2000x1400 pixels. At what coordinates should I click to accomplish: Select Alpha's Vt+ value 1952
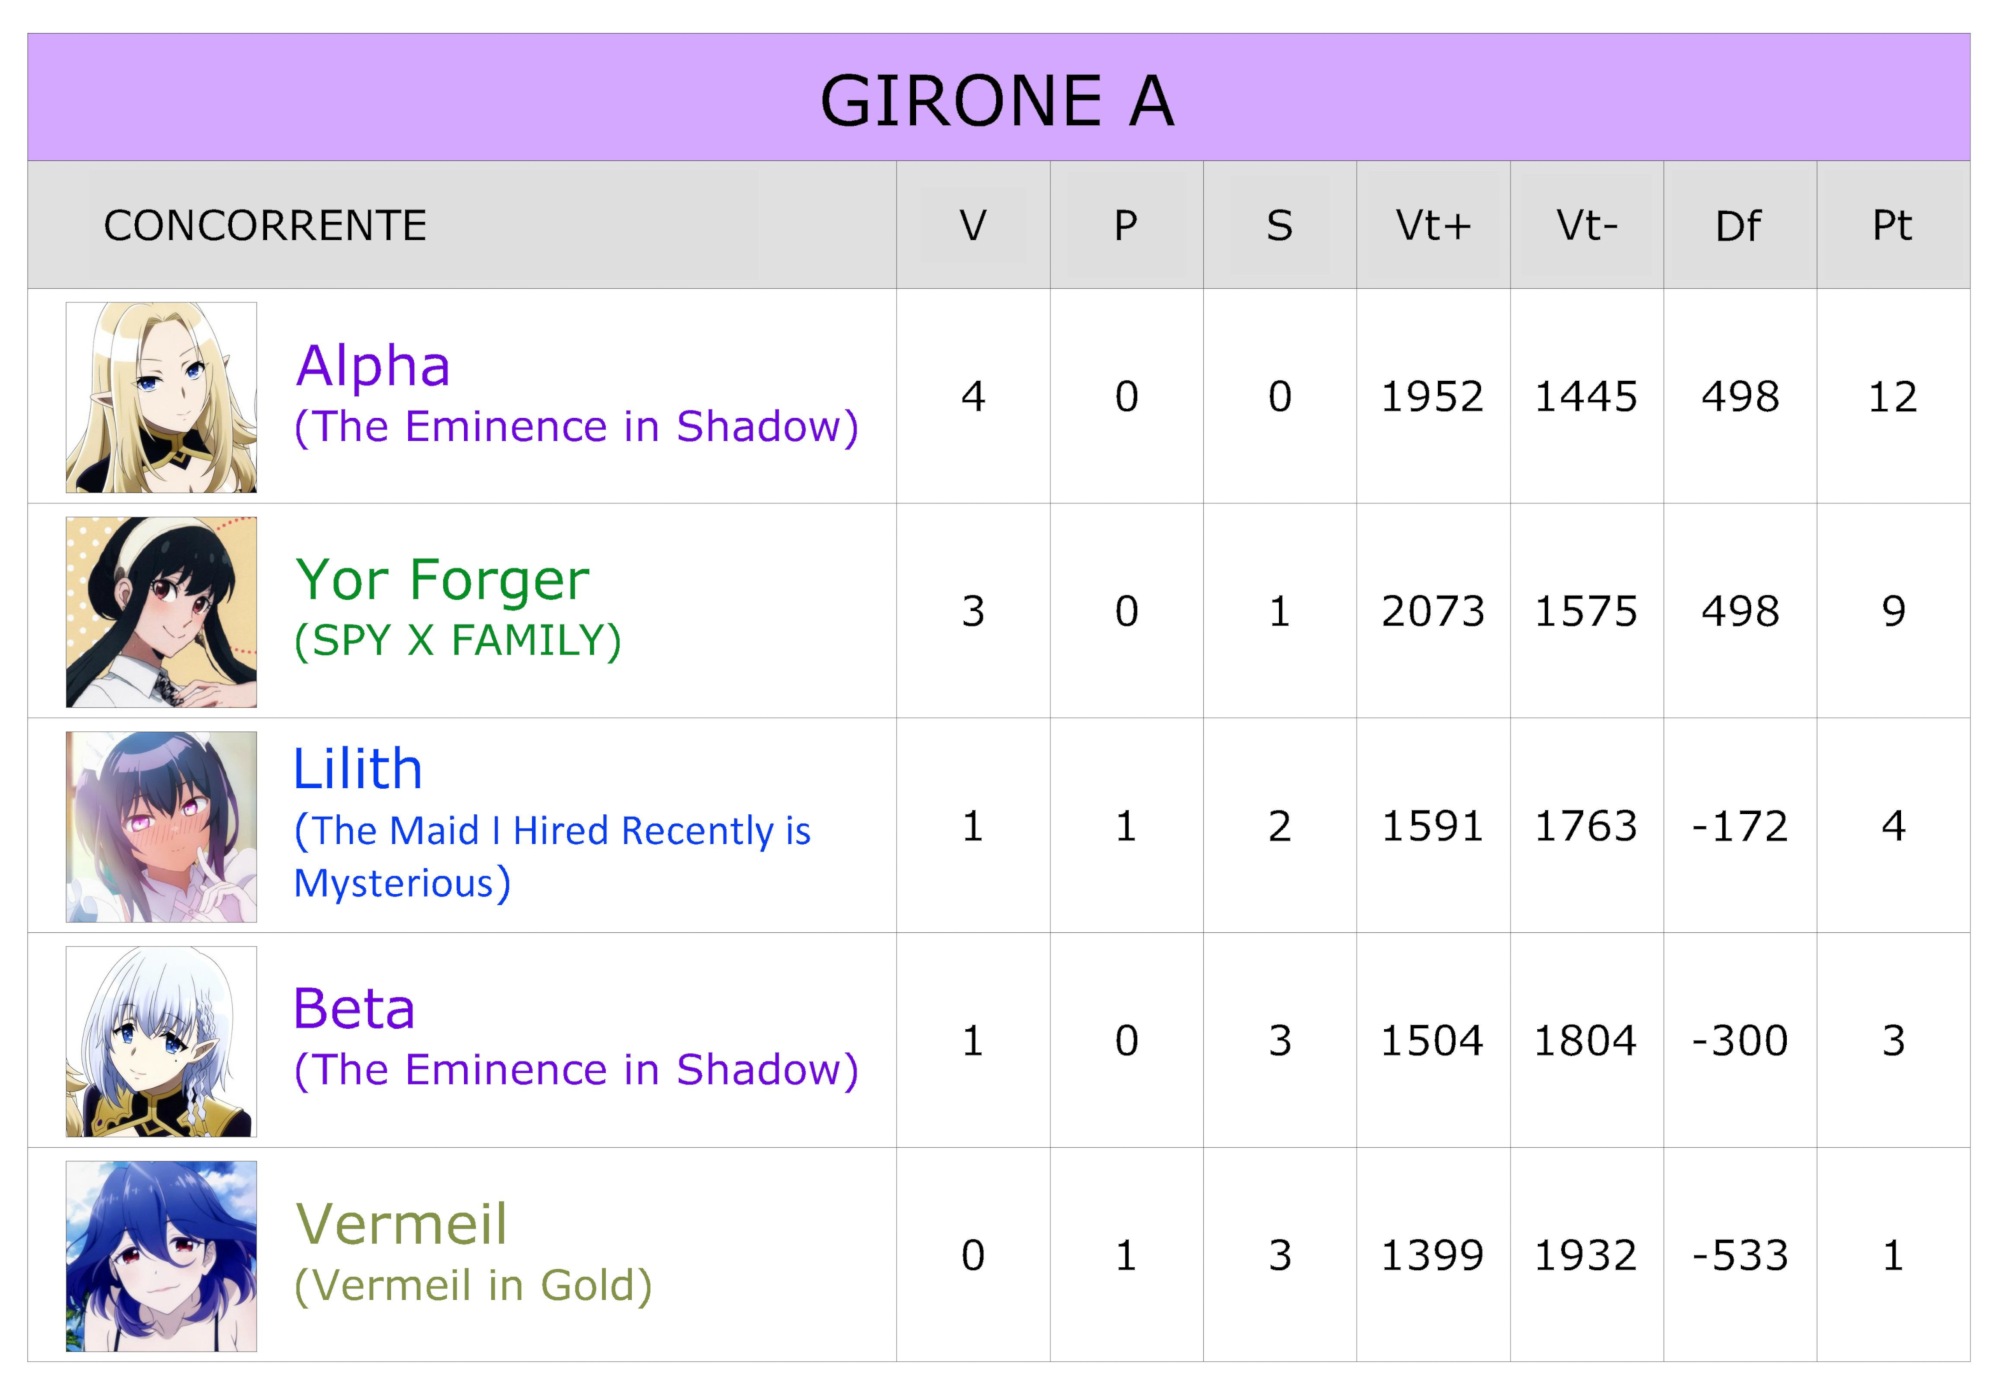click(x=1432, y=397)
